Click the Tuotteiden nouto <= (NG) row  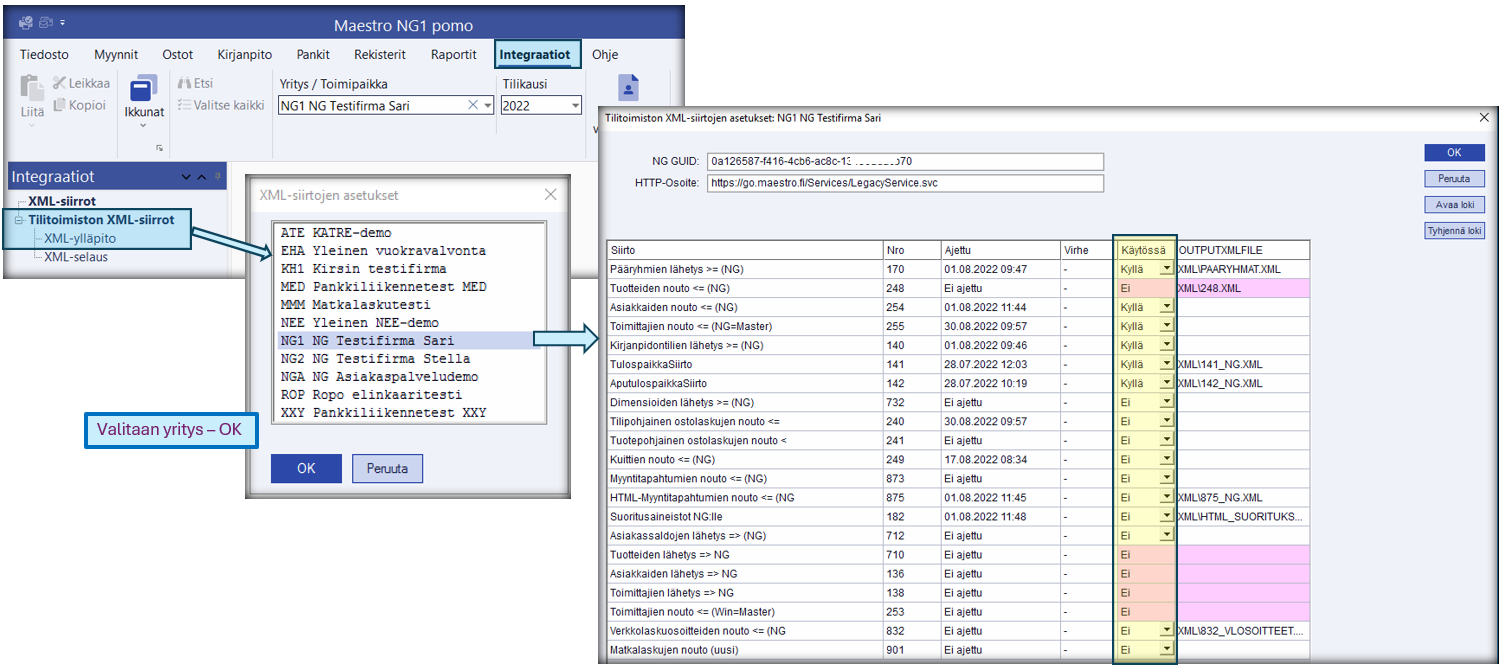tap(958, 288)
